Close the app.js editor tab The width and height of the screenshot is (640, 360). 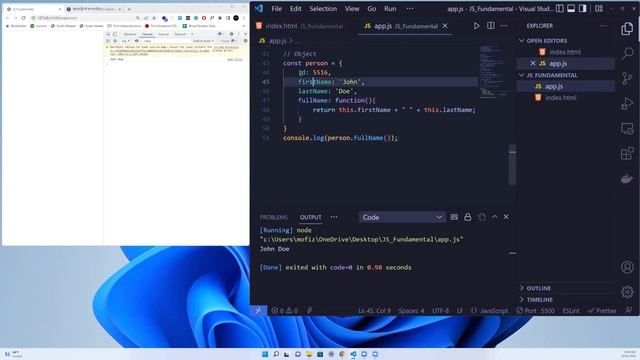click(x=445, y=26)
